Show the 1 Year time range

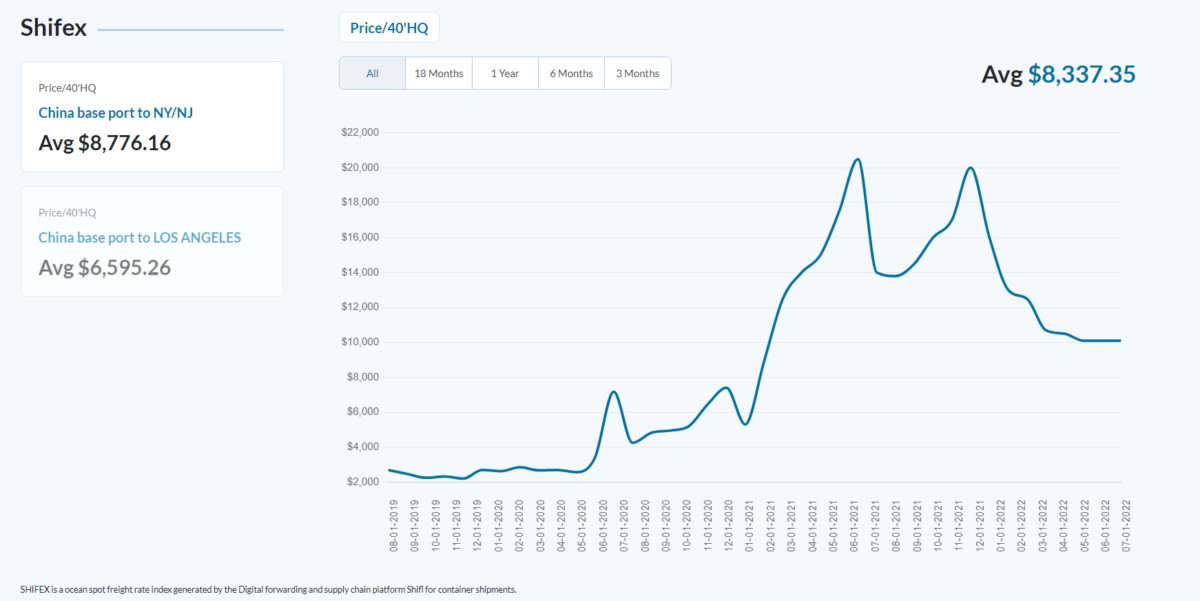pos(504,73)
